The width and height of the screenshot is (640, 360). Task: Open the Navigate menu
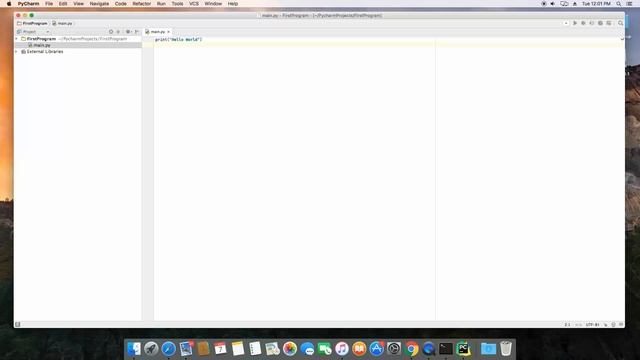click(x=99, y=4)
